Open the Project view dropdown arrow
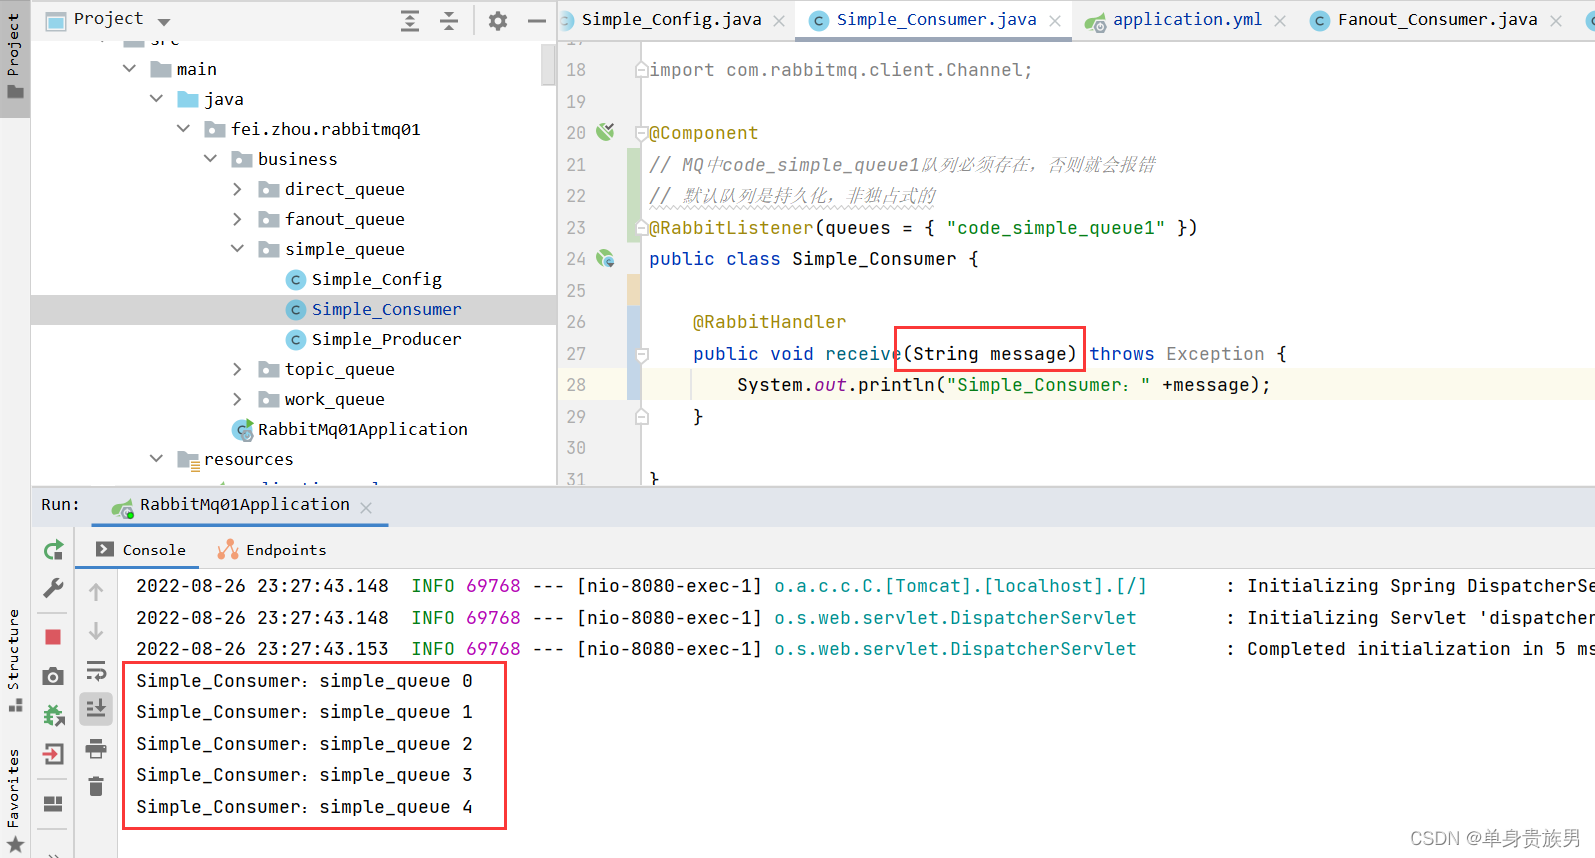Viewport: 1595px width, 858px height. 164,21
